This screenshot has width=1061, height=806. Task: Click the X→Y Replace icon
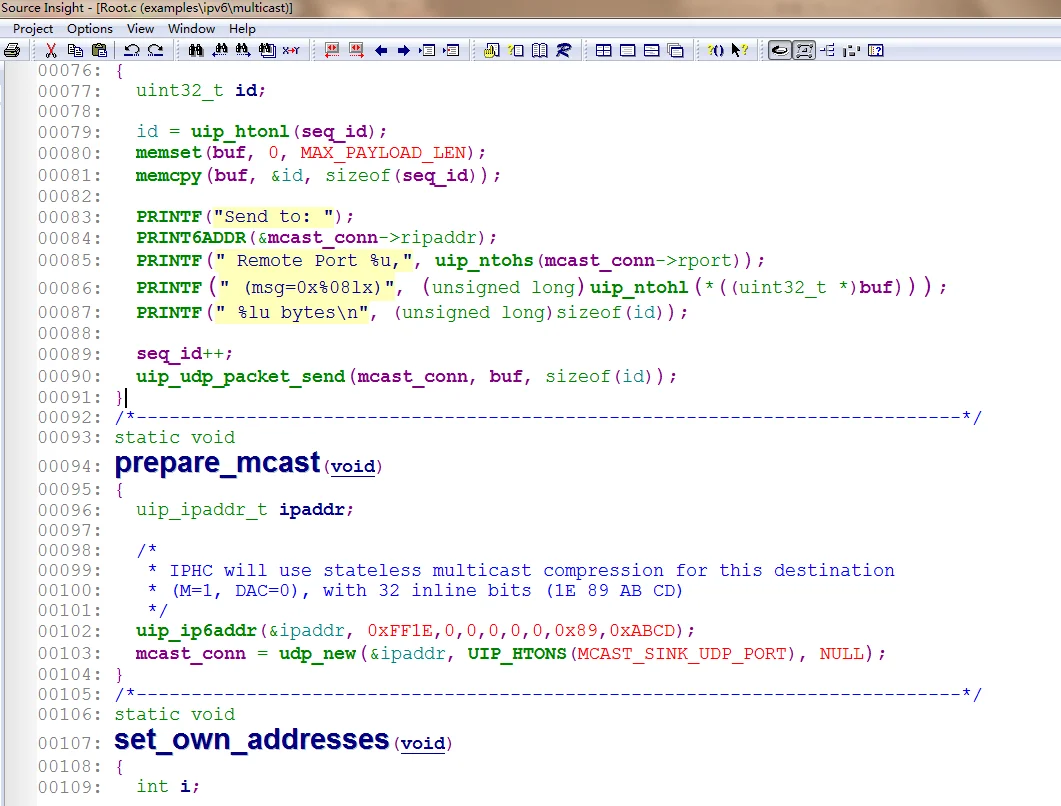(291, 50)
